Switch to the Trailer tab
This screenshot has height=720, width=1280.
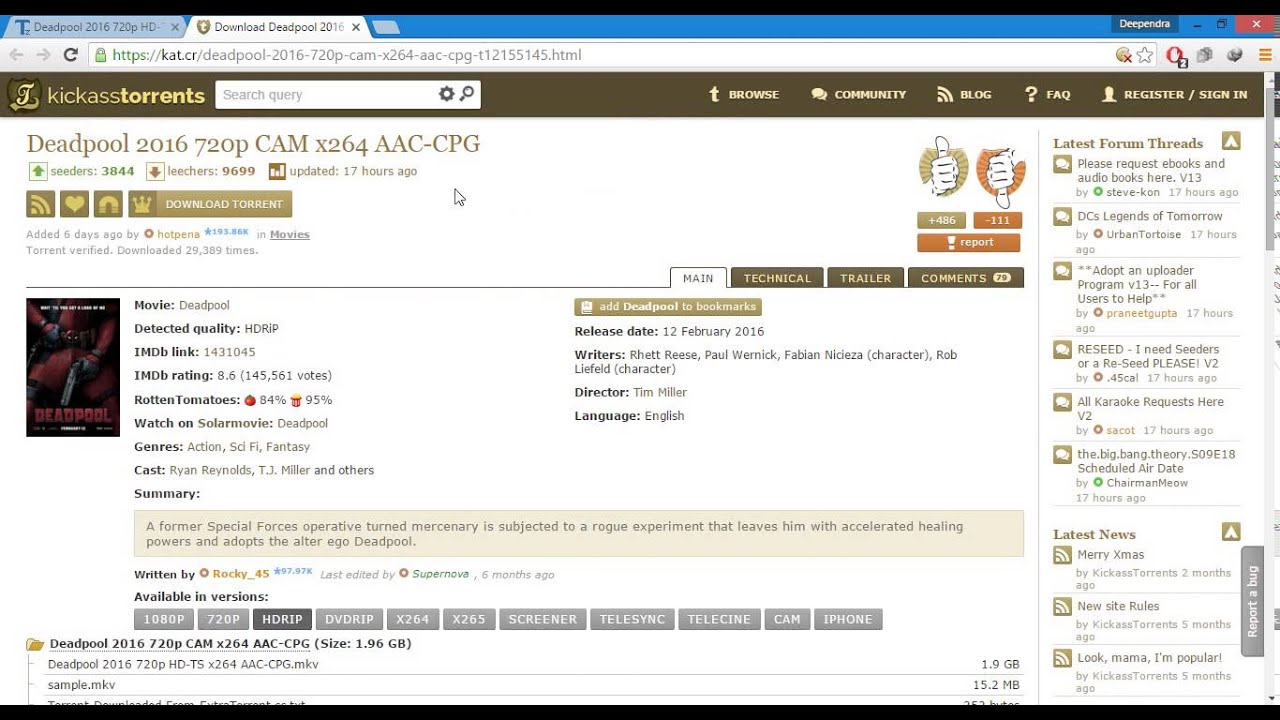865,278
